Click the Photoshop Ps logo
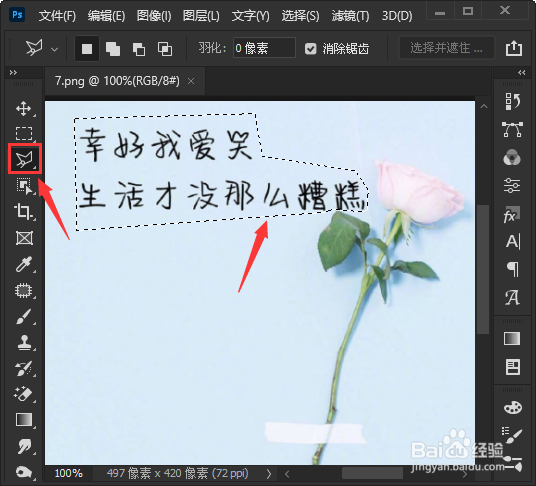The width and height of the screenshot is (536, 486). 17,15
